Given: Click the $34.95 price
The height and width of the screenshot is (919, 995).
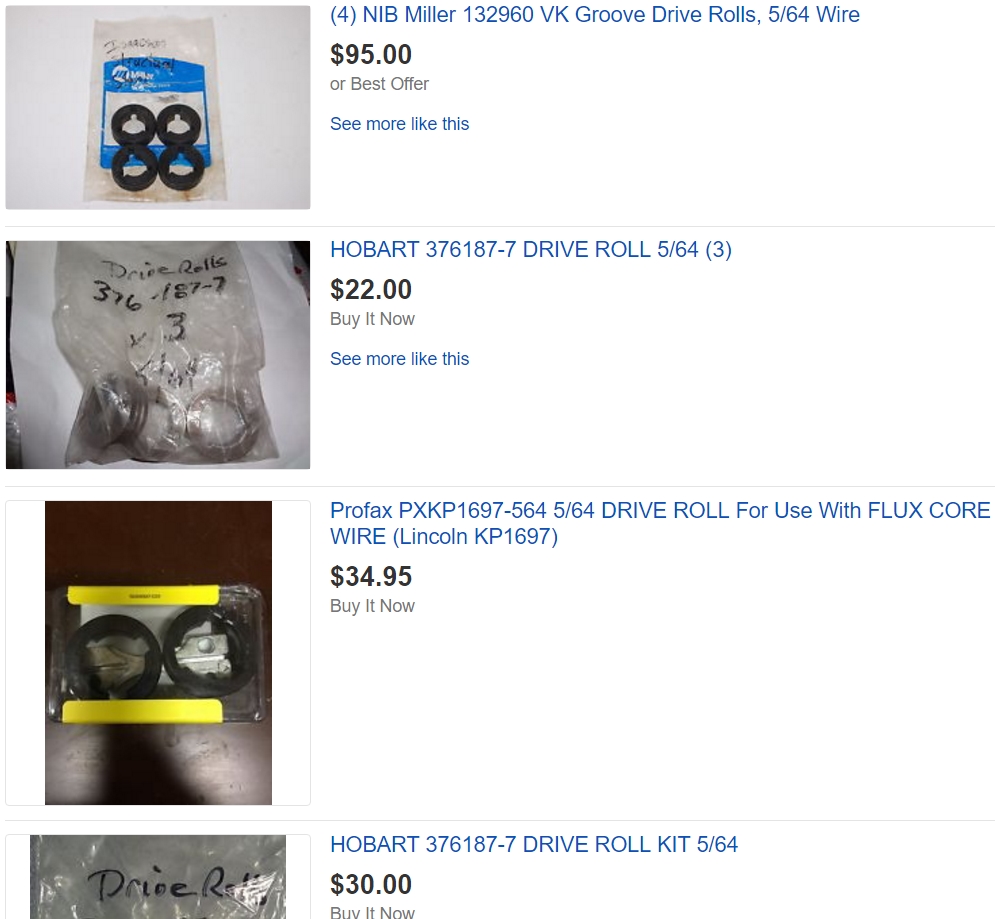Looking at the screenshot, I should 371,577.
